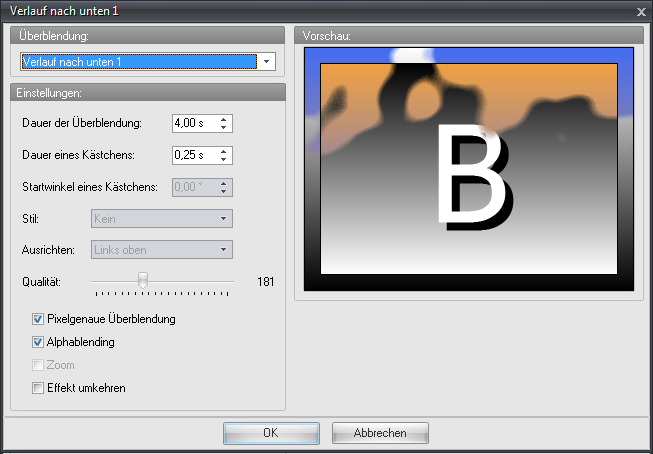
Task: Click the Qualität slider handle
Action: 143,281
